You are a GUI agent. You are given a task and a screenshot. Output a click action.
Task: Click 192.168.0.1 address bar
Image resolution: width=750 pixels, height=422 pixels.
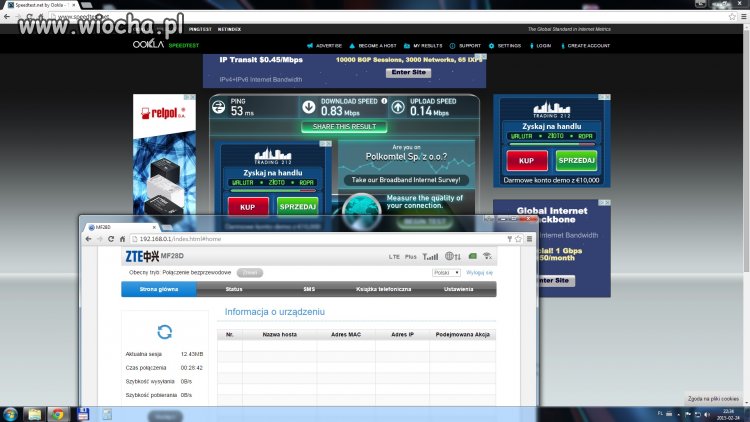click(318, 239)
